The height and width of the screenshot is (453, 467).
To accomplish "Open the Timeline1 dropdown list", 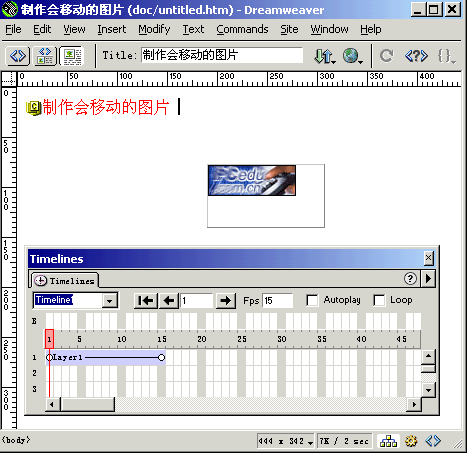I will [x=109, y=301].
